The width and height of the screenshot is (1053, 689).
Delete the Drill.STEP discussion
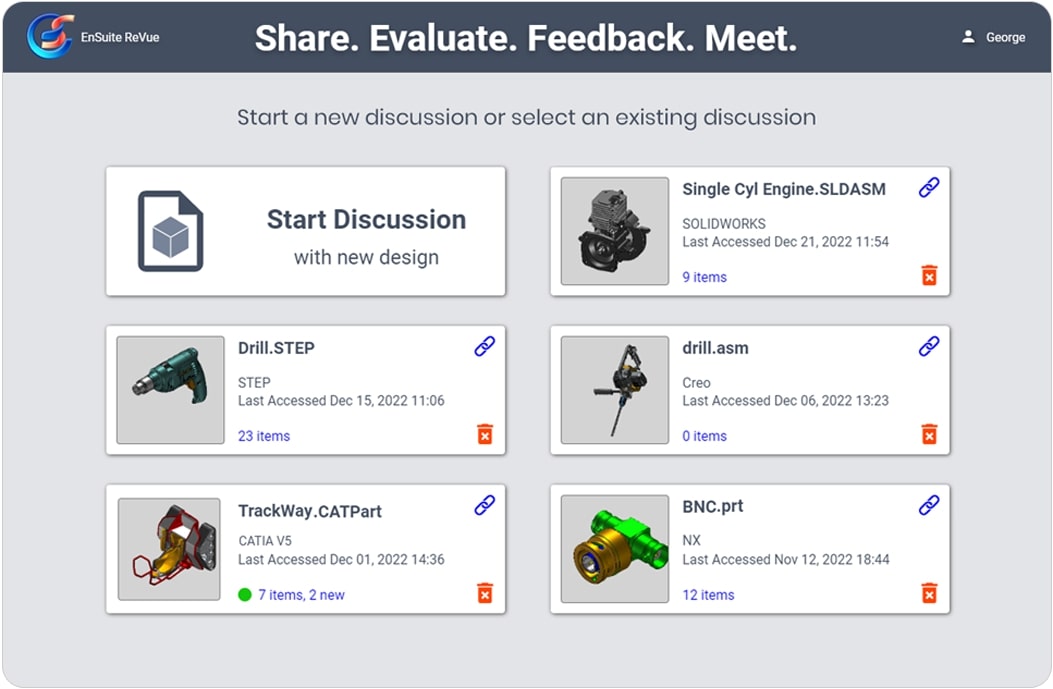(485, 434)
